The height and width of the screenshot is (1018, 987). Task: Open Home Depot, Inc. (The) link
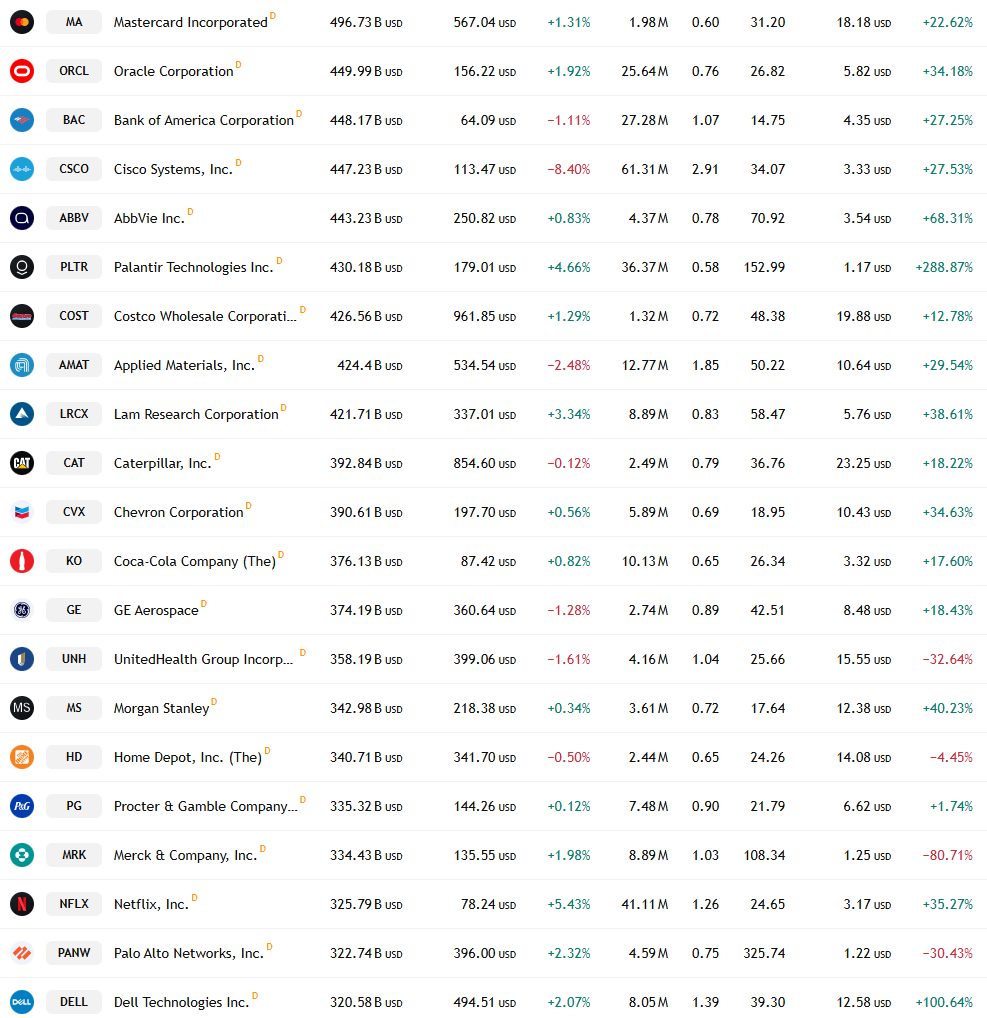click(188, 758)
